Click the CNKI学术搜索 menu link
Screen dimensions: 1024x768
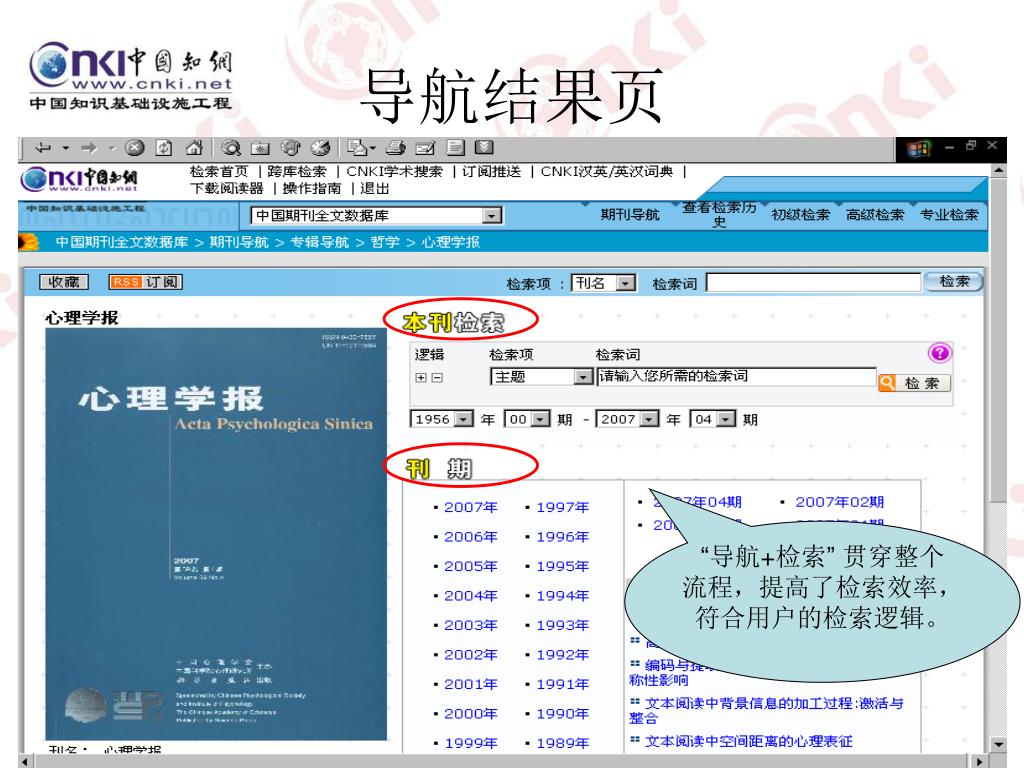pyautogui.click(x=394, y=172)
